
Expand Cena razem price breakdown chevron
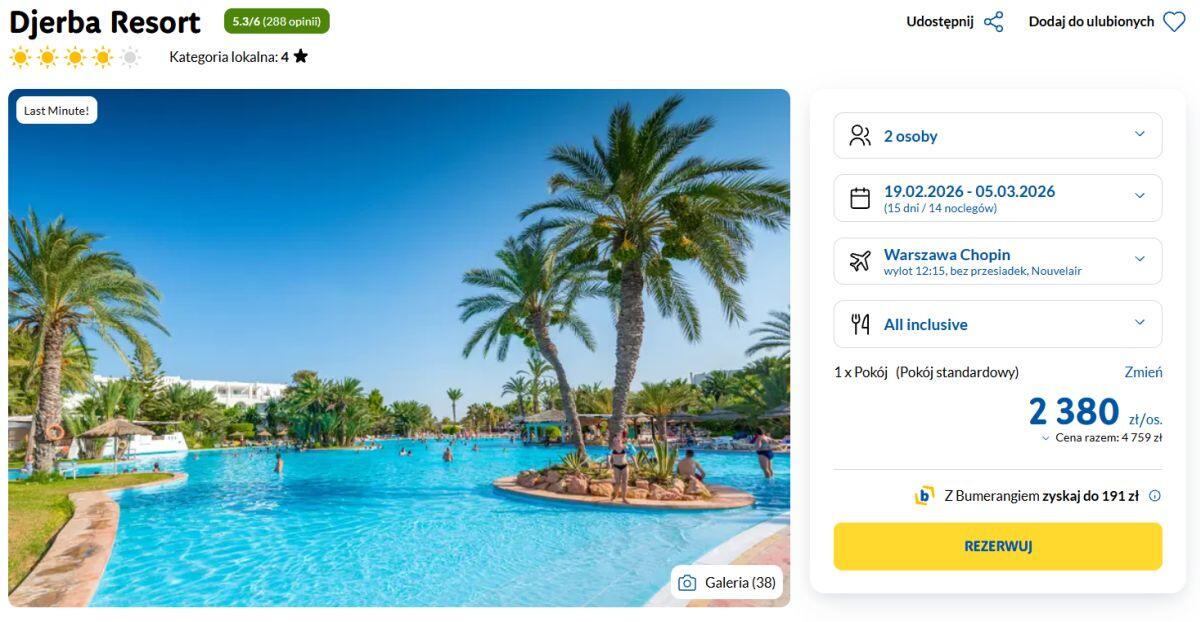pyautogui.click(x=1046, y=438)
